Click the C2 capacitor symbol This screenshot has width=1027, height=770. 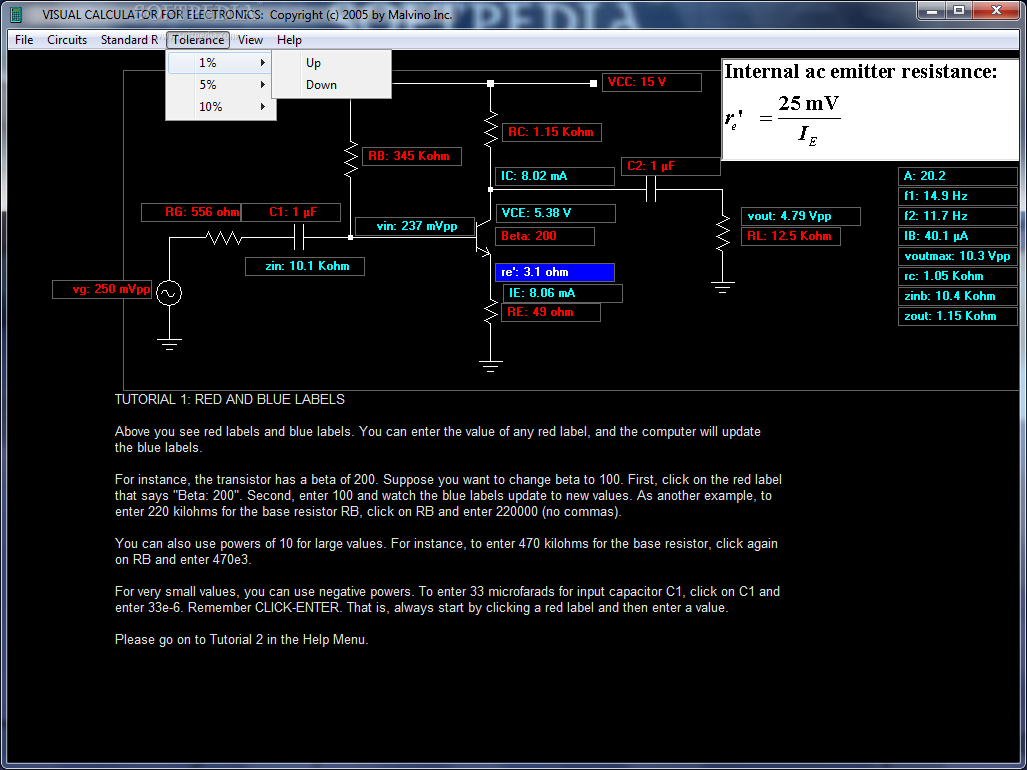pyautogui.click(x=650, y=189)
